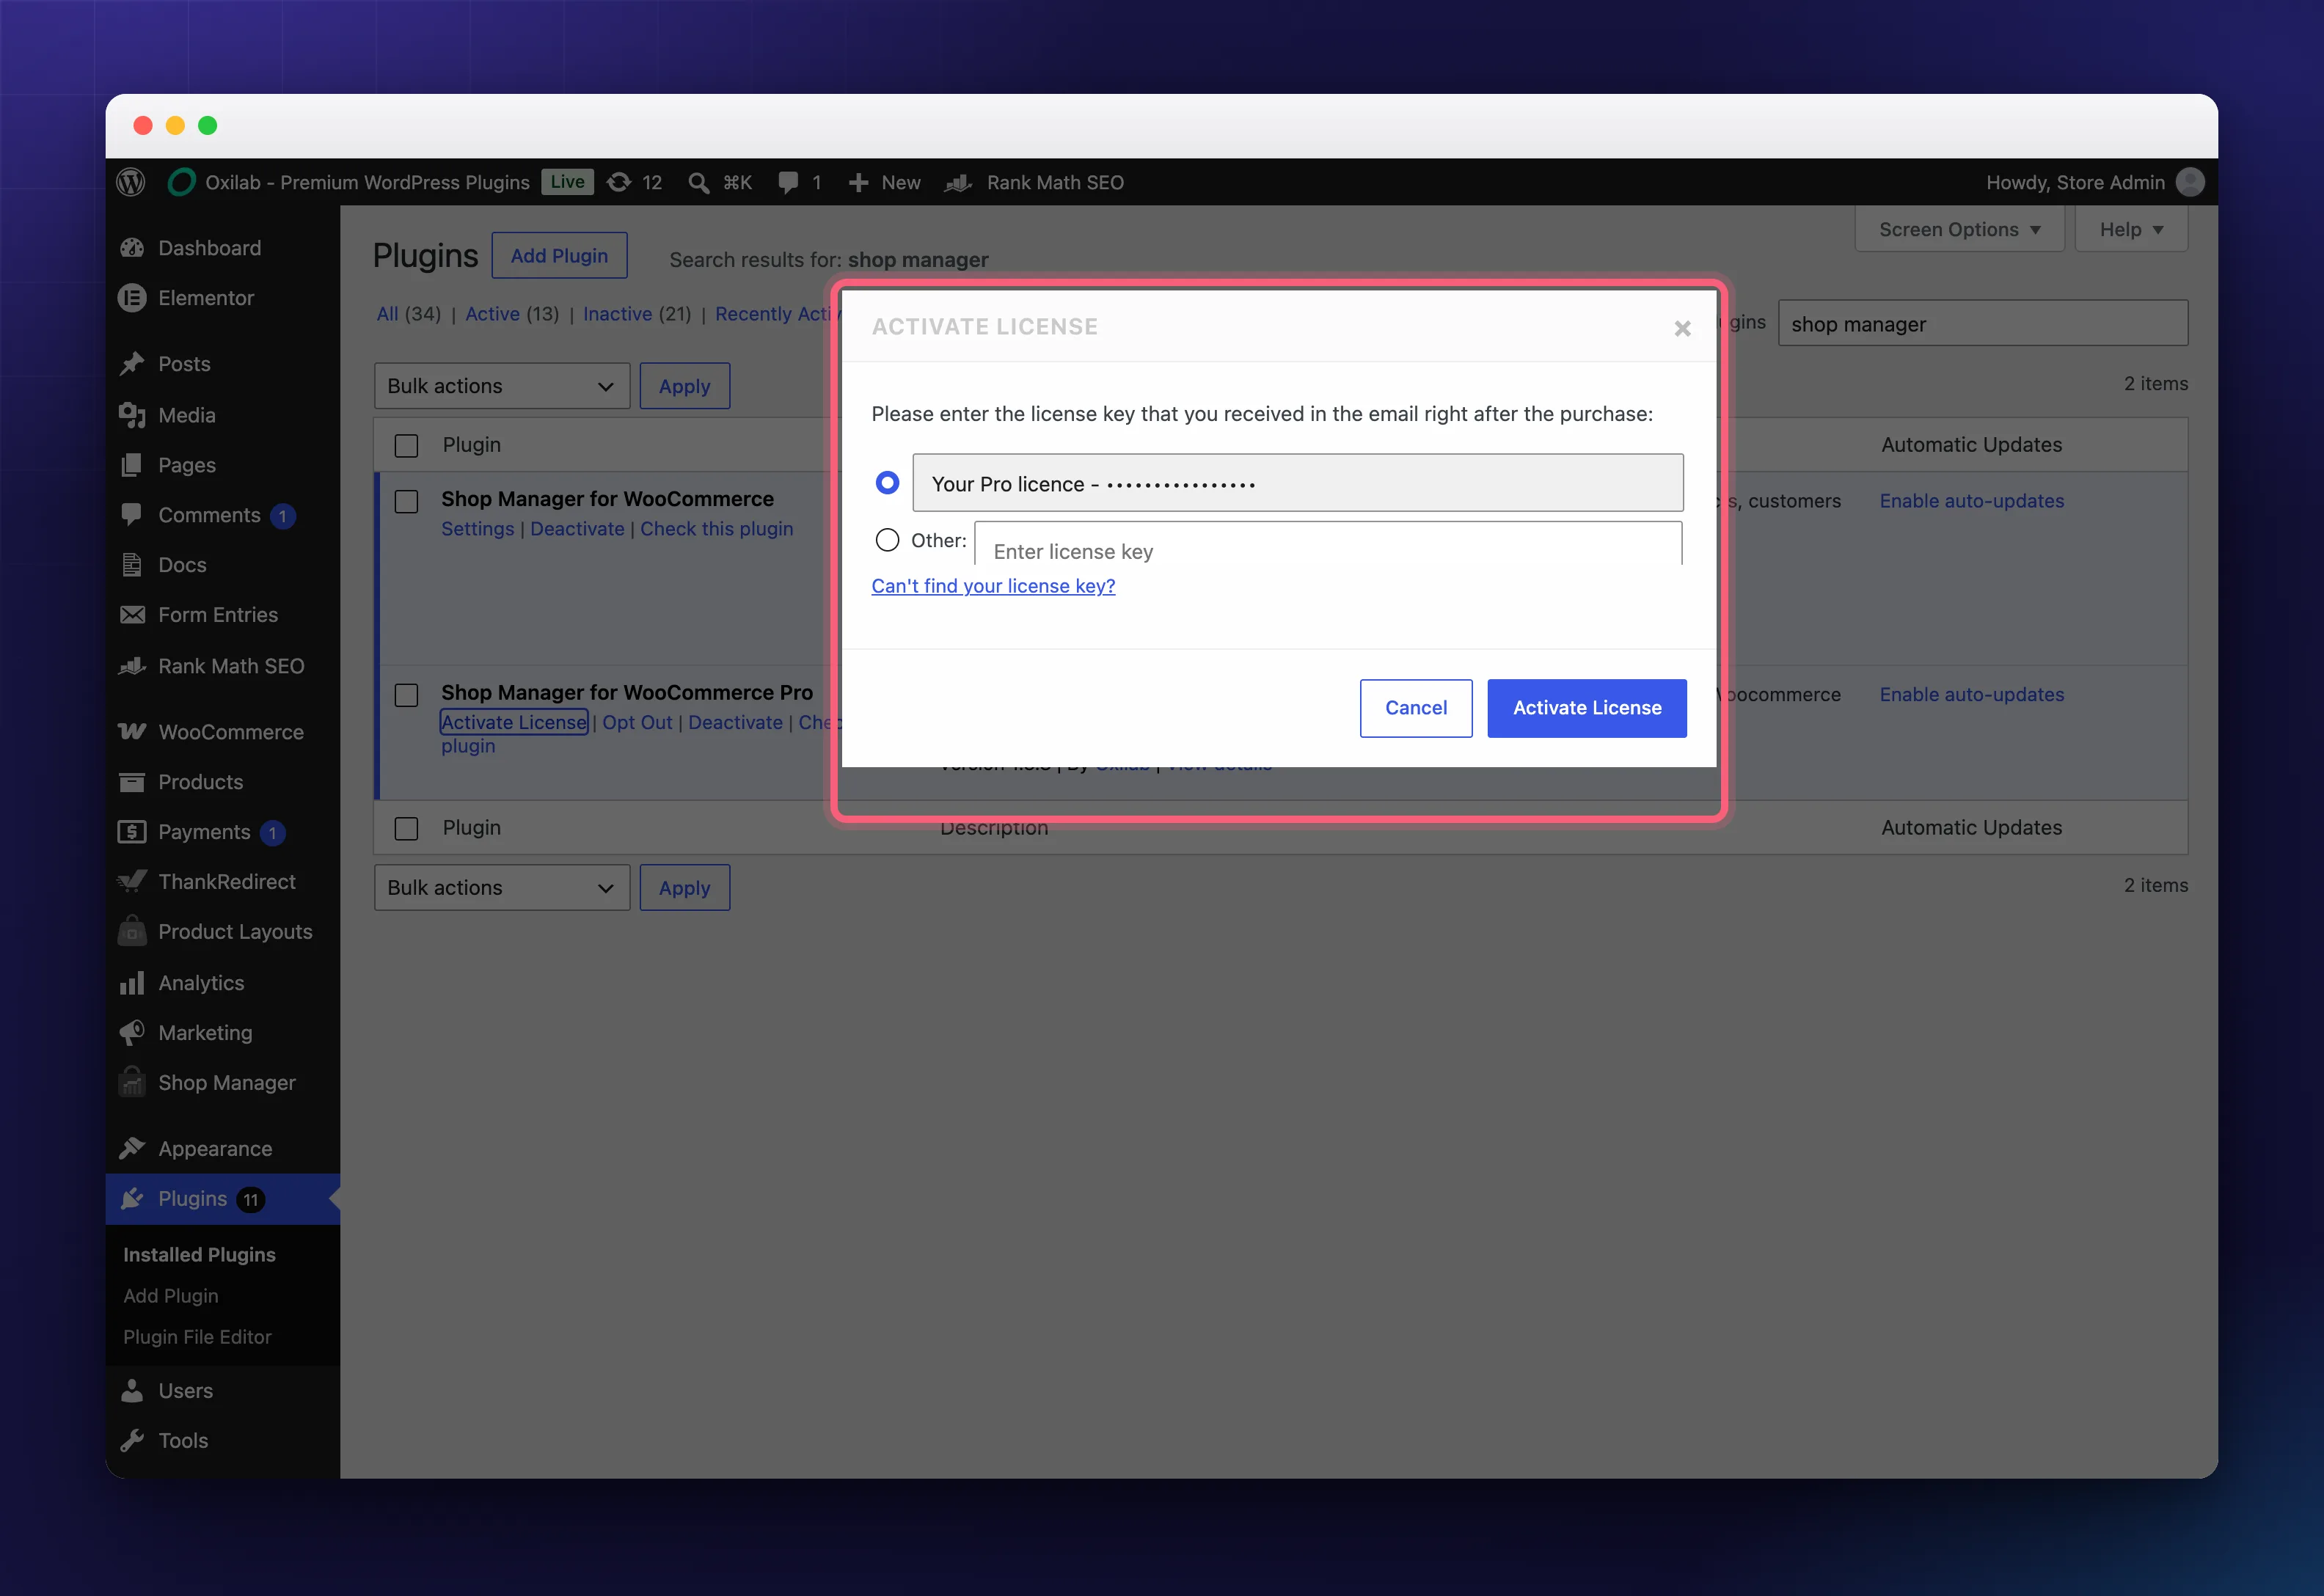Click Cancel in the license dialog
This screenshot has height=1596, width=2324.
(1416, 708)
